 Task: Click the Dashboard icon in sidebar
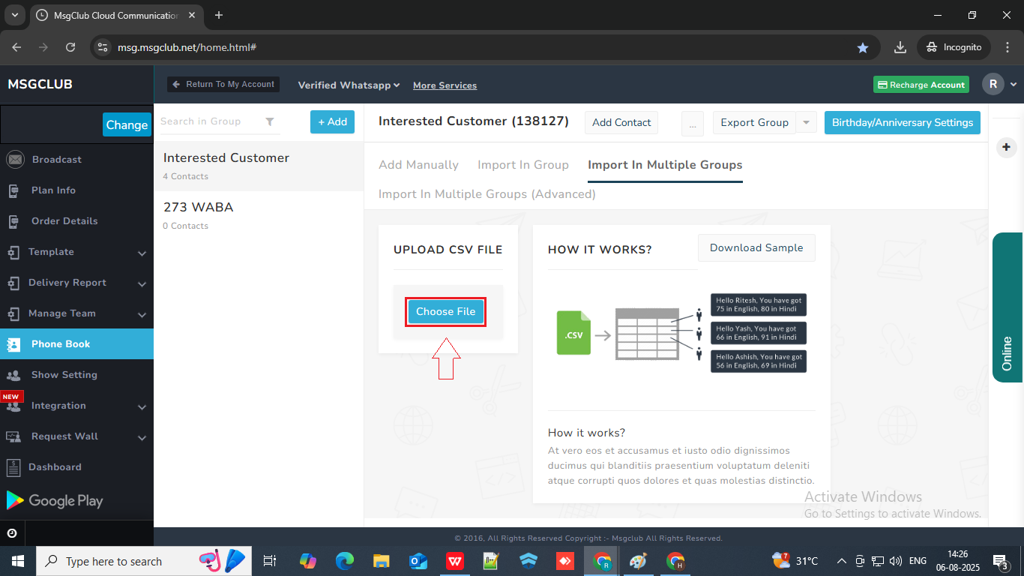point(13,467)
